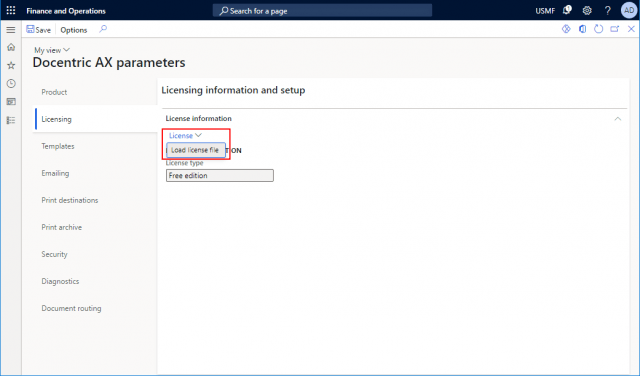Expand the navigation pane hamburger icon
Image resolution: width=640 pixels, height=376 pixels.
coord(11,30)
